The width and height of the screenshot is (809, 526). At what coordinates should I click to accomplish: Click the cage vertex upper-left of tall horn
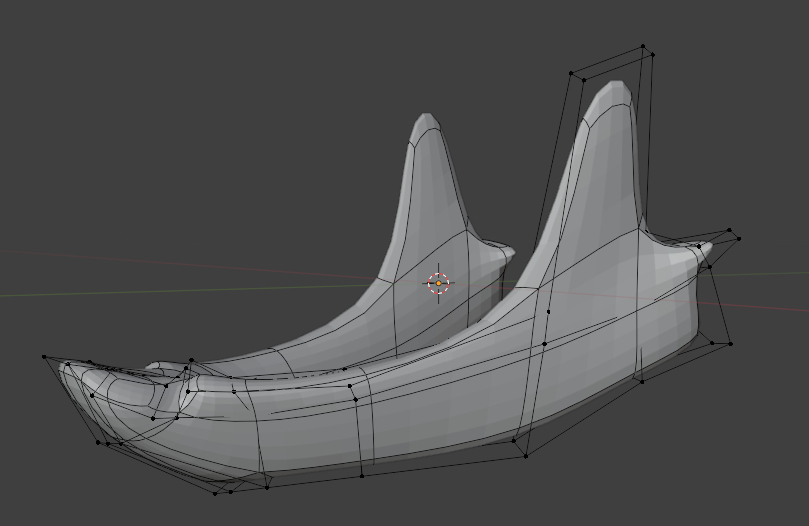pyautogui.click(x=571, y=73)
